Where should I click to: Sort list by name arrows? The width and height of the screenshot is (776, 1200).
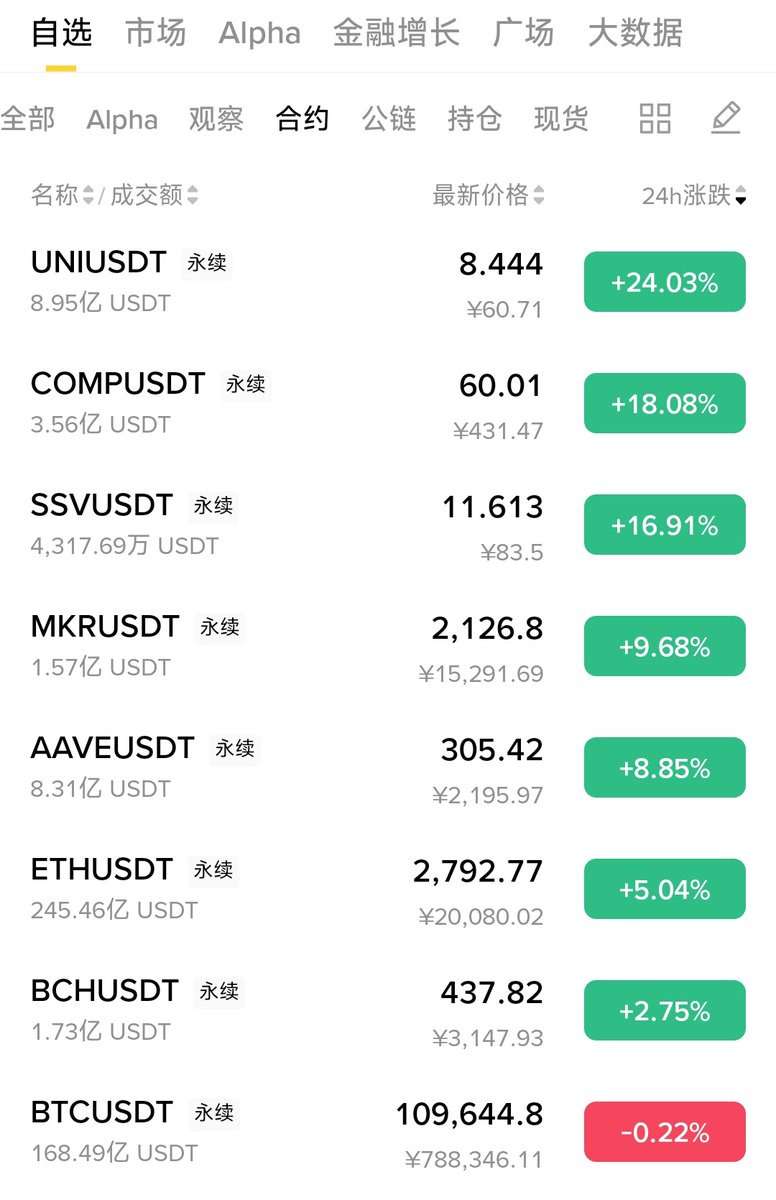click(88, 195)
